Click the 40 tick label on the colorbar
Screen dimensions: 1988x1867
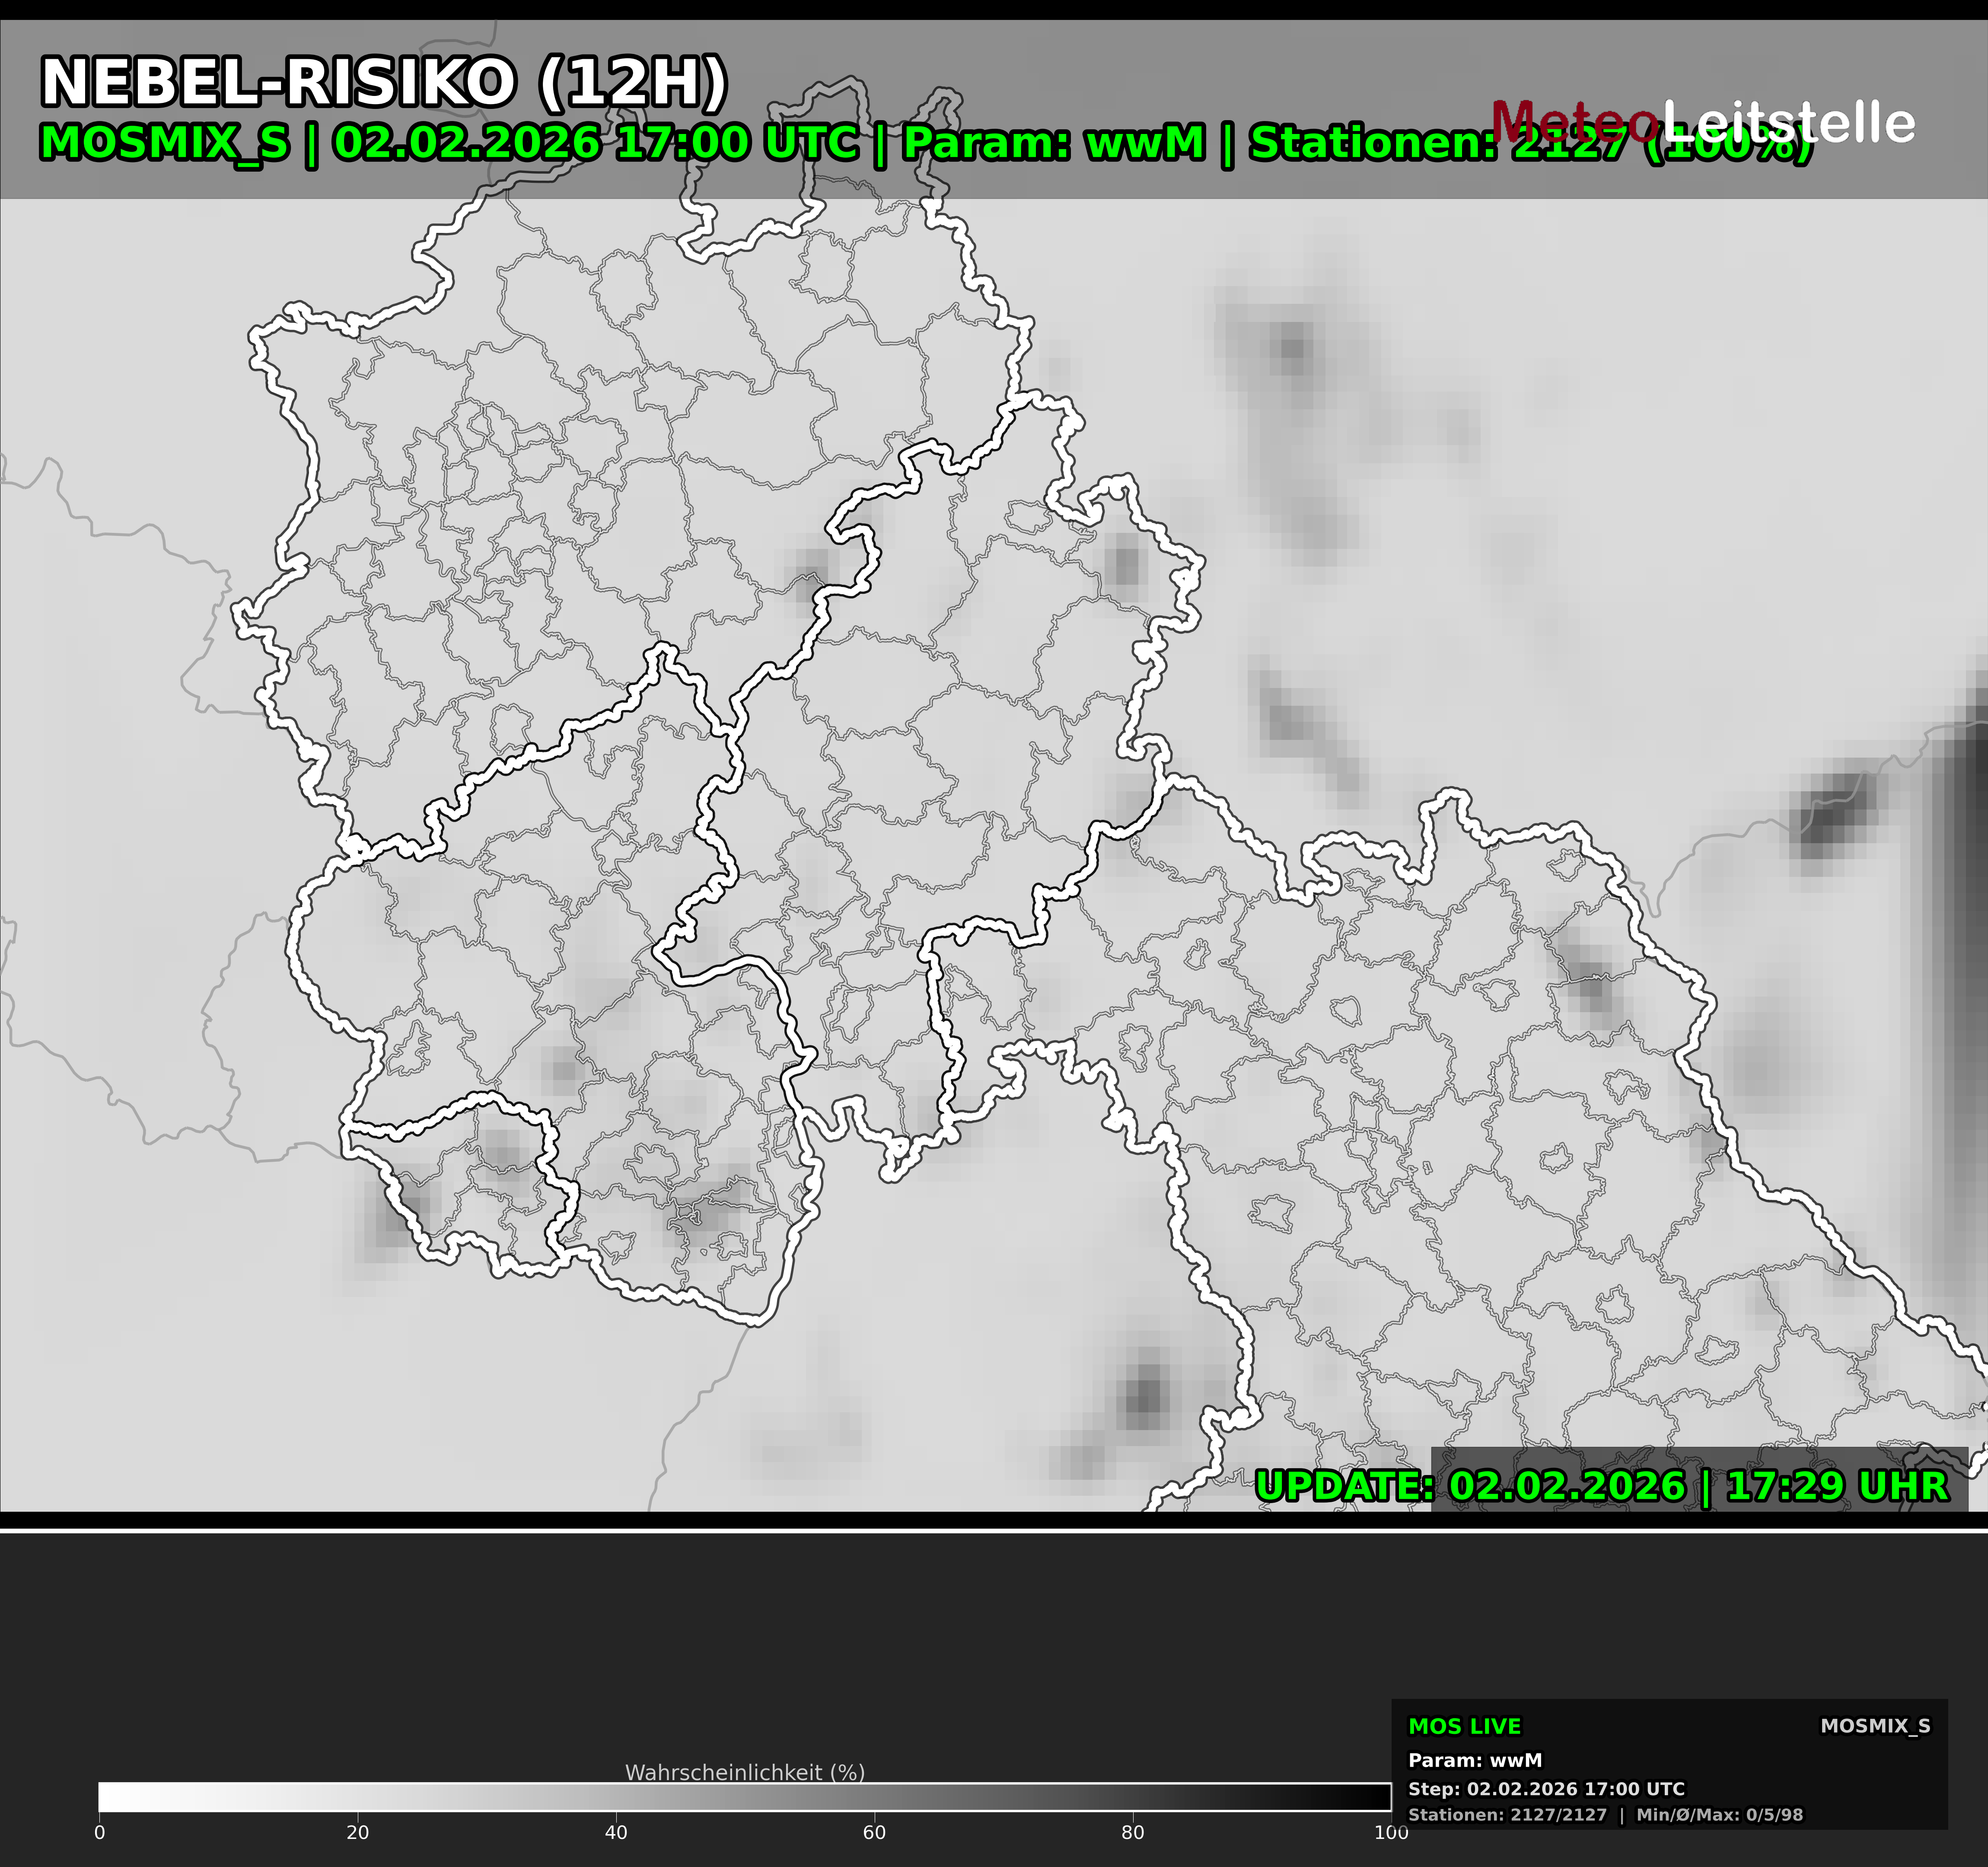pos(616,1832)
